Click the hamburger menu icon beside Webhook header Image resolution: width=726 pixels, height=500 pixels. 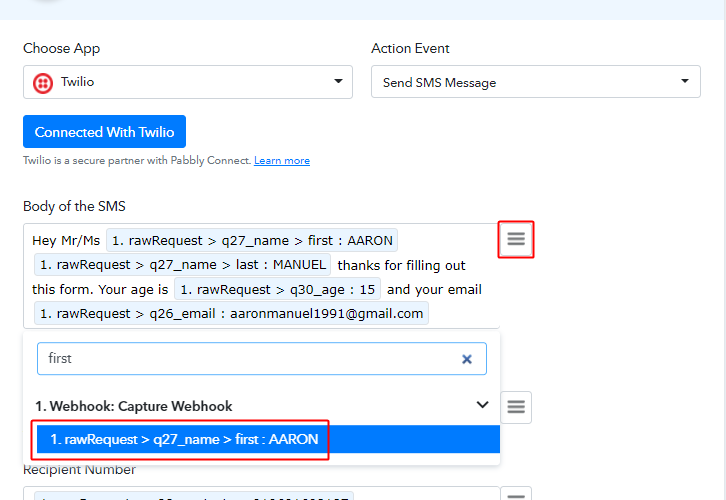coord(516,407)
